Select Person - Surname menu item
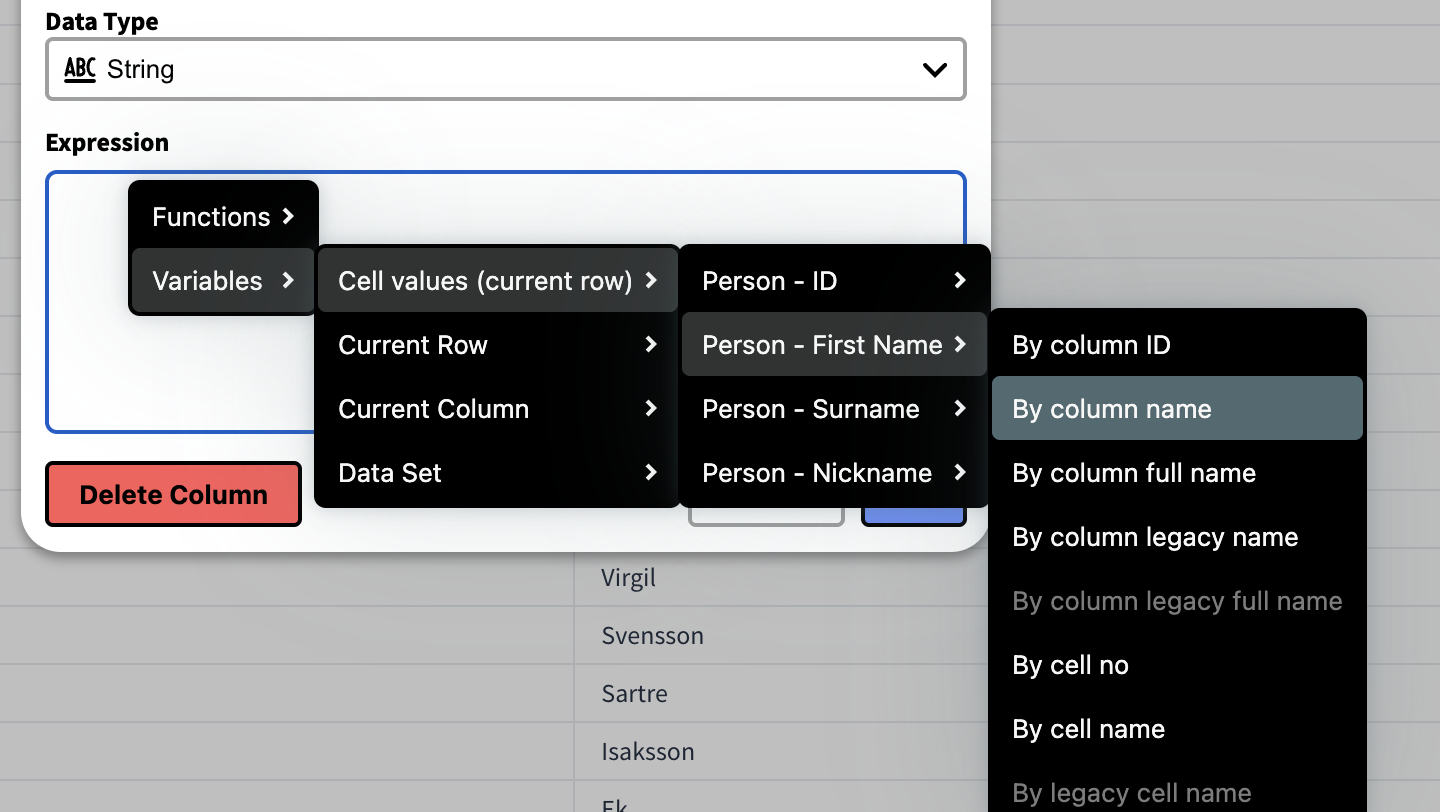Image resolution: width=1440 pixels, height=812 pixels. click(834, 409)
